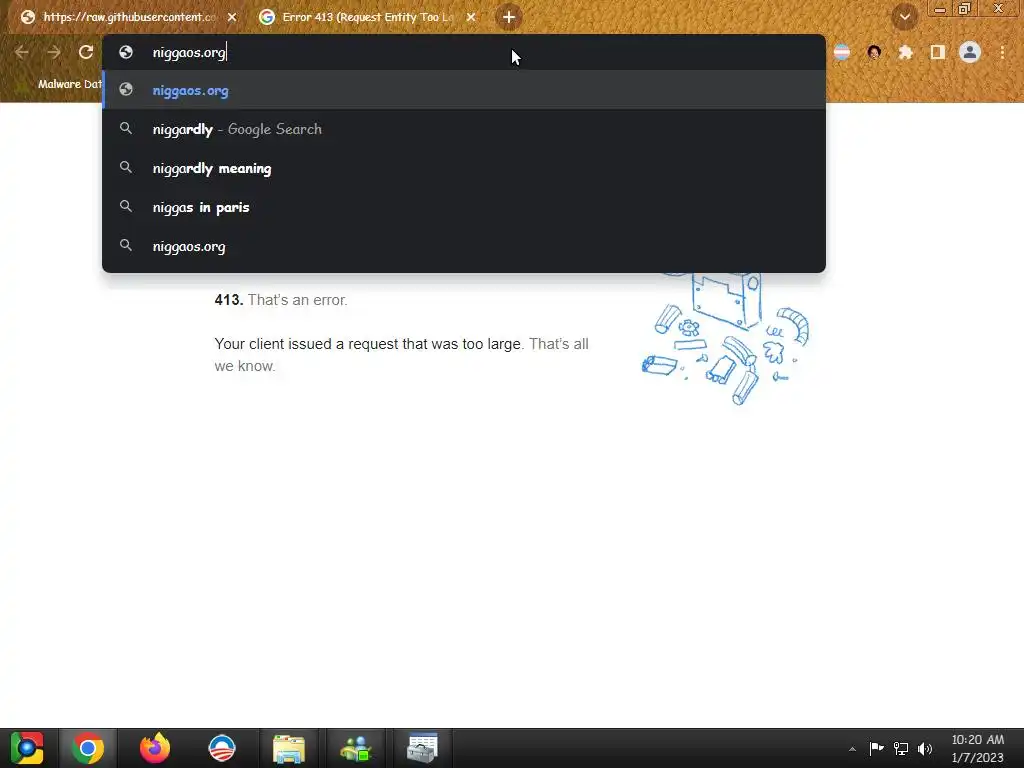Switch to the Error 413 tab
This screenshot has height=768, width=1024.
tap(366, 17)
